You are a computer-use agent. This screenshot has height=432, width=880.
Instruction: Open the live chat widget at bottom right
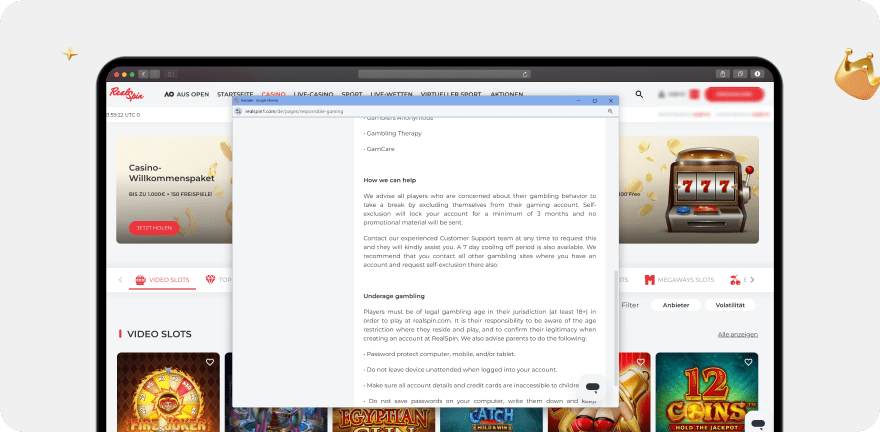(757, 423)
